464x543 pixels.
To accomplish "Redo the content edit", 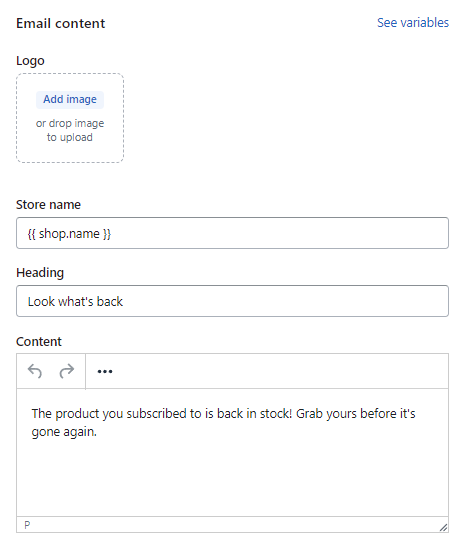I will click(66, 371).
